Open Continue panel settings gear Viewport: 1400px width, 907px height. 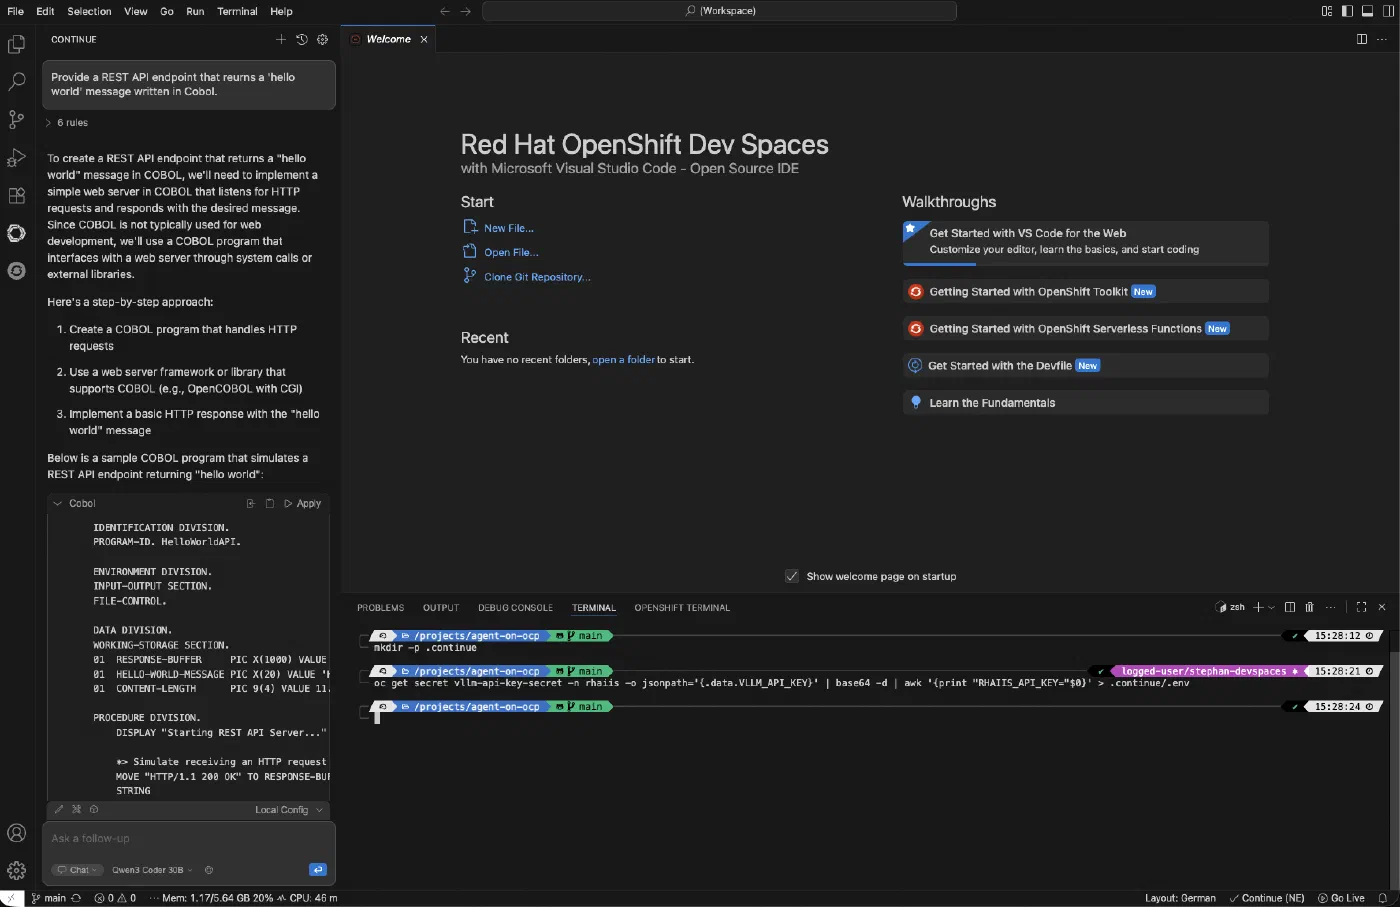coord(322,39)
